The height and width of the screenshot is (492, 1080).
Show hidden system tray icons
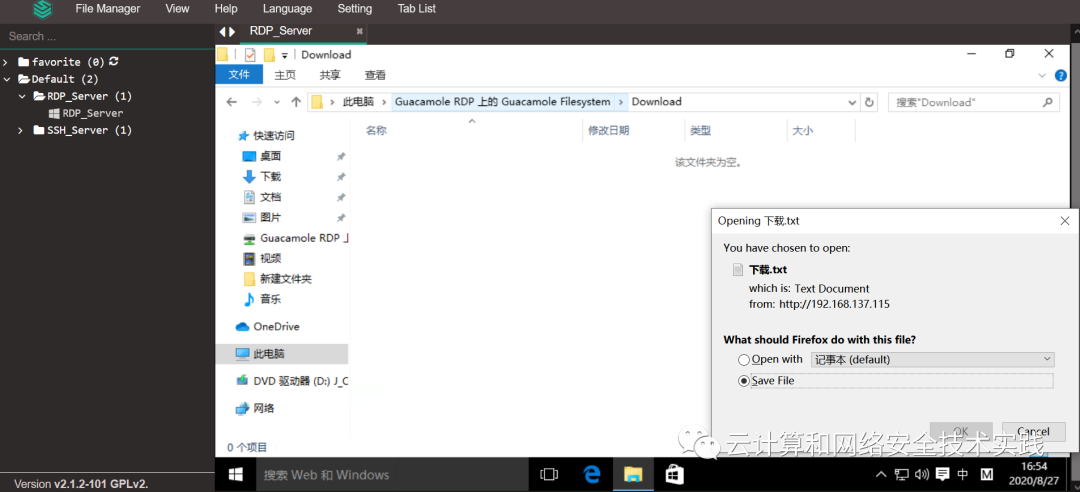pos(881,475)
